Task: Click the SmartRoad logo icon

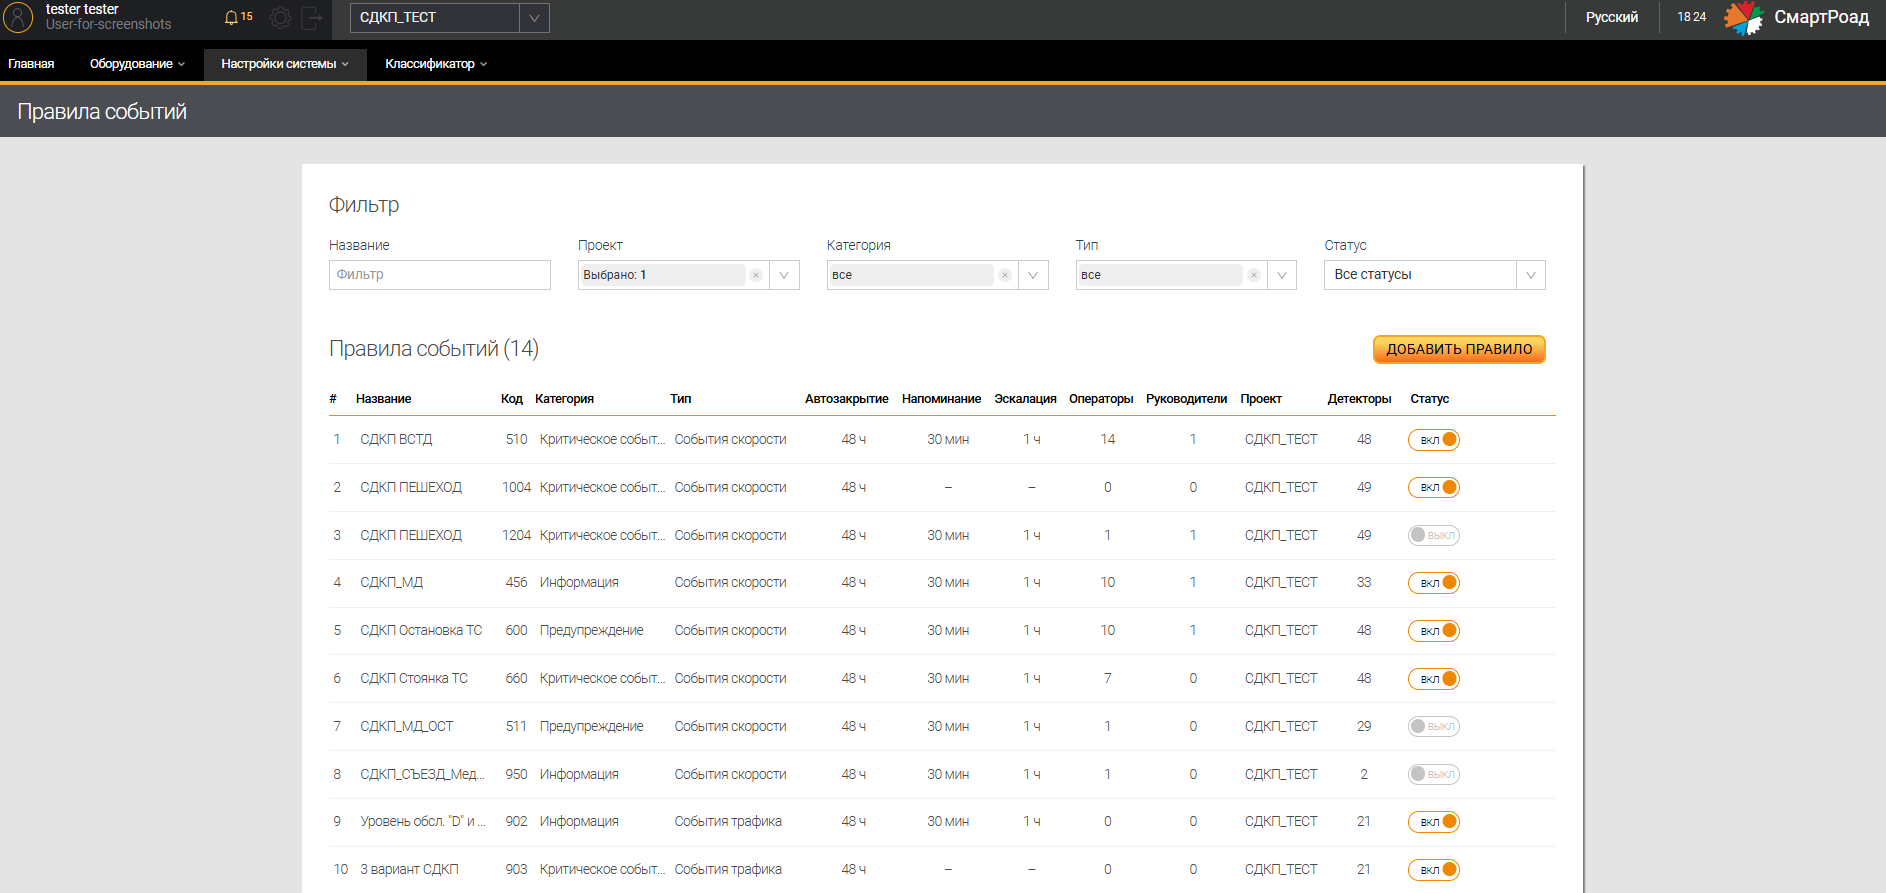Action: [1744, 17]
